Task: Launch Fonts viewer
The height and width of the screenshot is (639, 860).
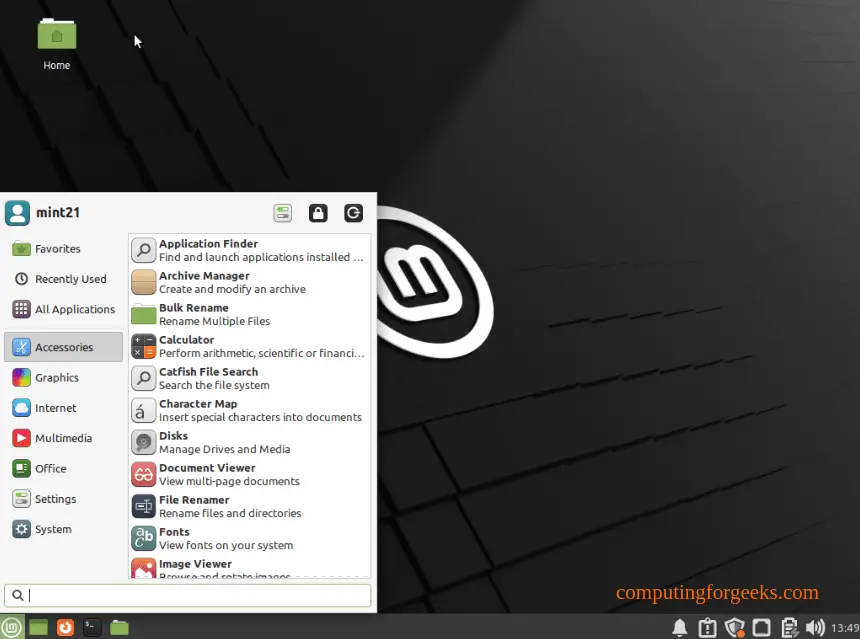Action: (250, 539)
